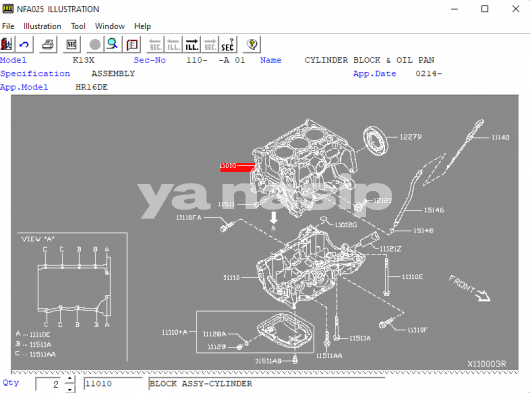The height and width of the screenshot is (393, 530).
Task: Increase the Qty stepper value
Action: (70, 379)
